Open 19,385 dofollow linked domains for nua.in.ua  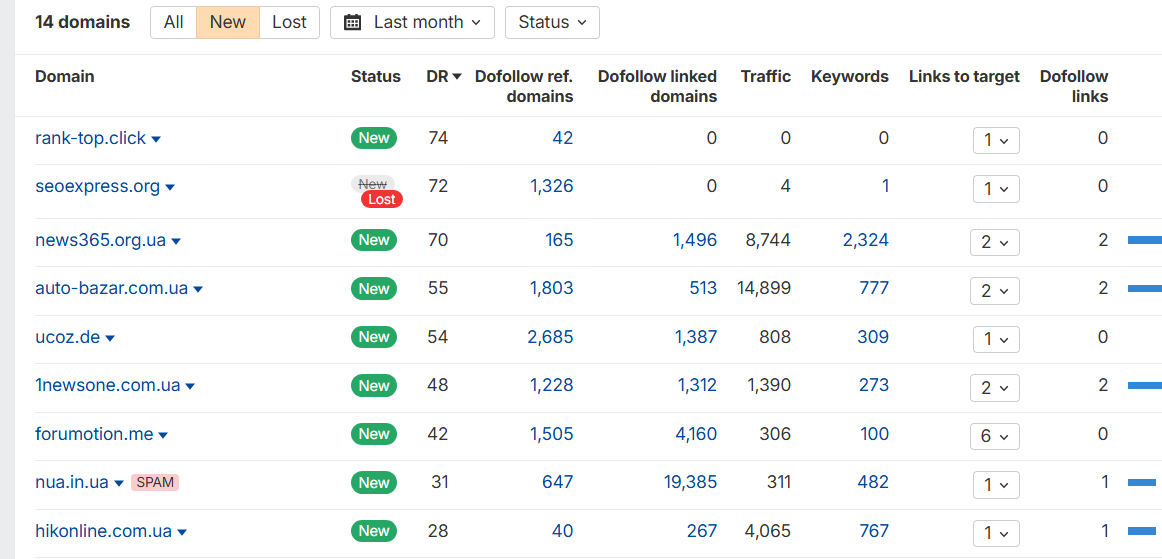[690, 483]
